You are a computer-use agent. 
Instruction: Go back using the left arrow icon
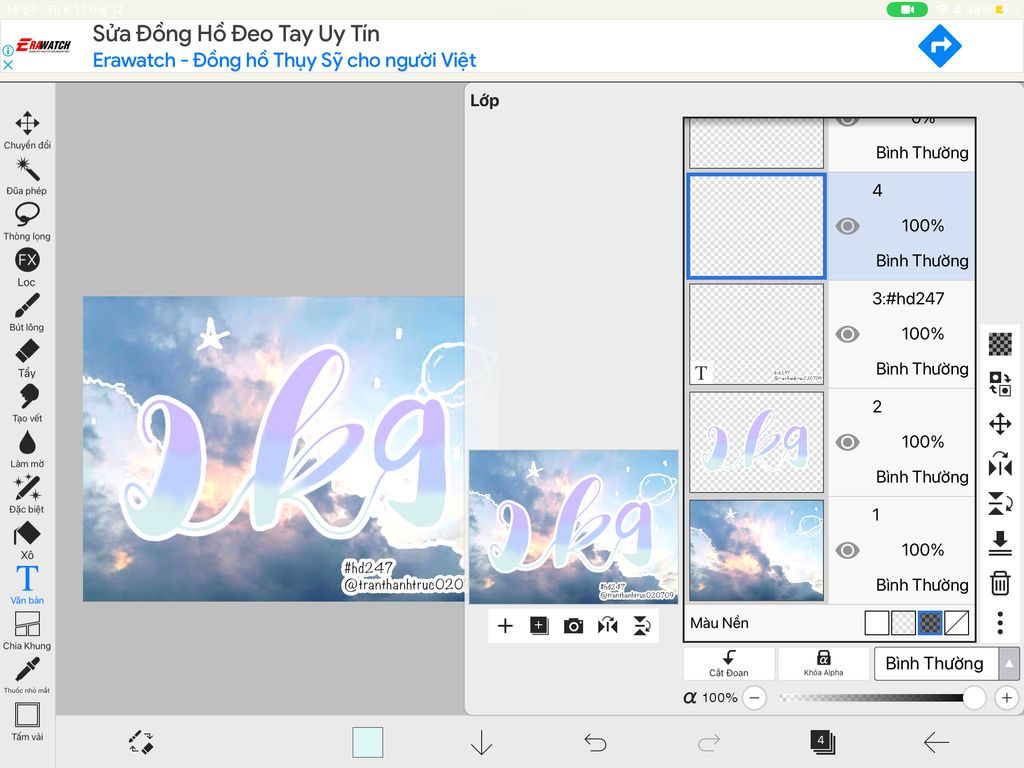click(936, 743)
